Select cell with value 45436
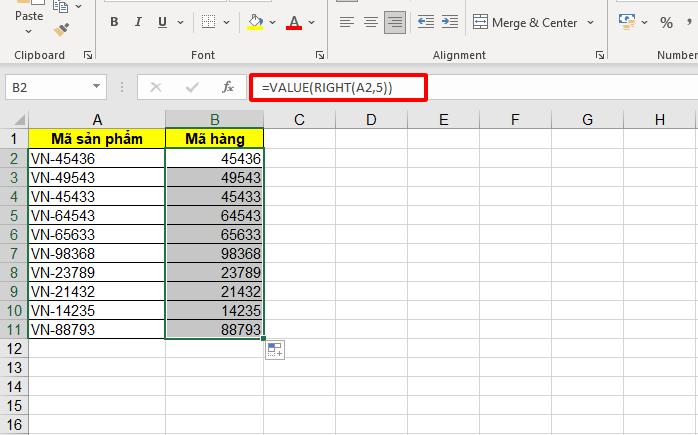This screenshot has height=435, width=698. (215, 158)
